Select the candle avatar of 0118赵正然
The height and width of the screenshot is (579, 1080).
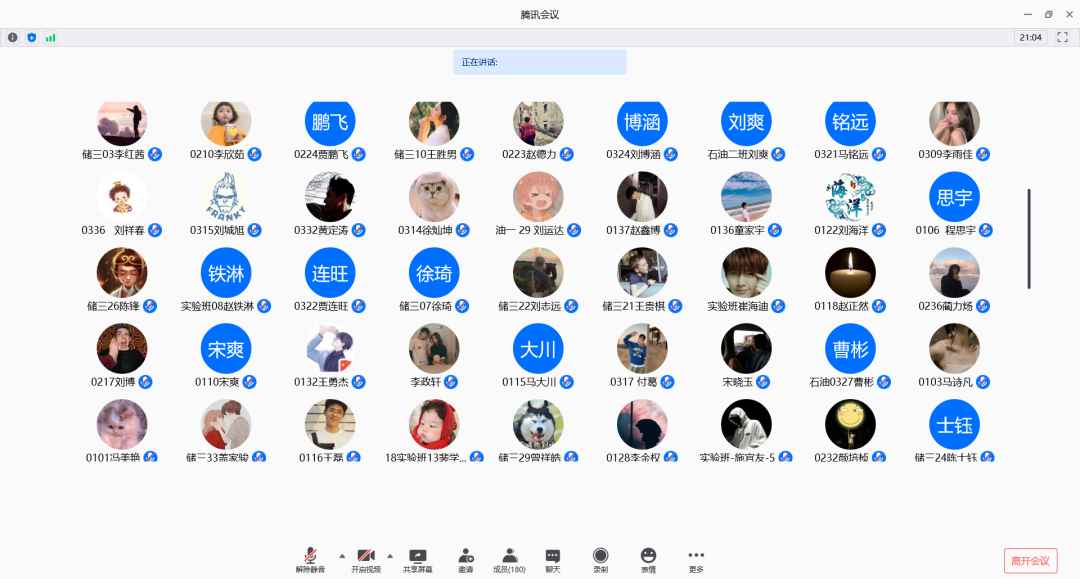point(850,273)
